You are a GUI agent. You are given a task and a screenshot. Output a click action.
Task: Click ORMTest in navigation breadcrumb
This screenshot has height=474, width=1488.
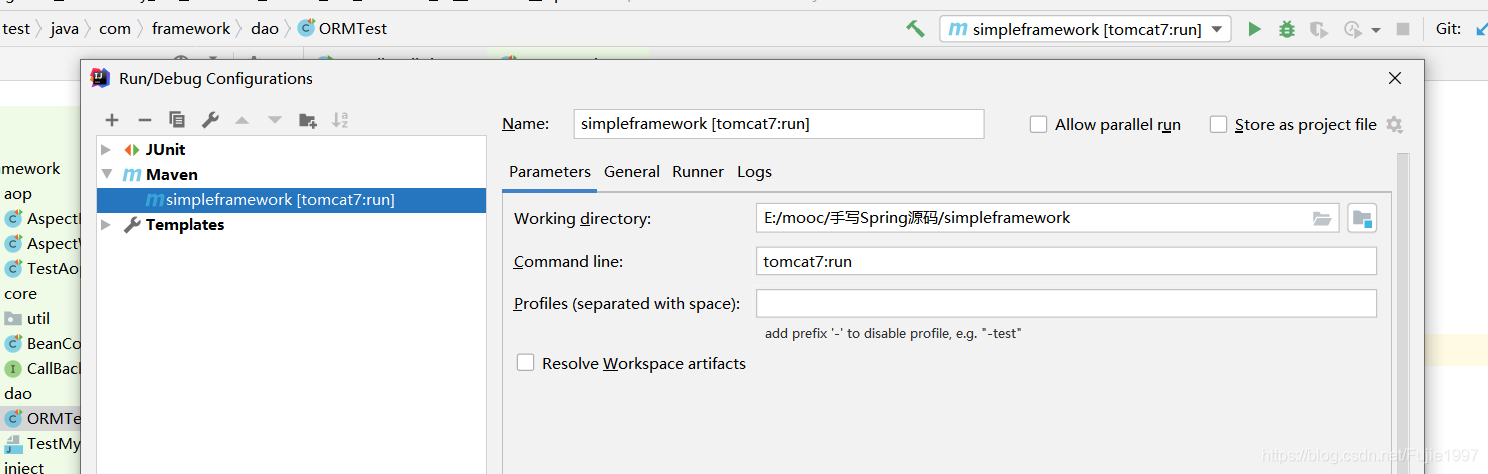point(353,28)
